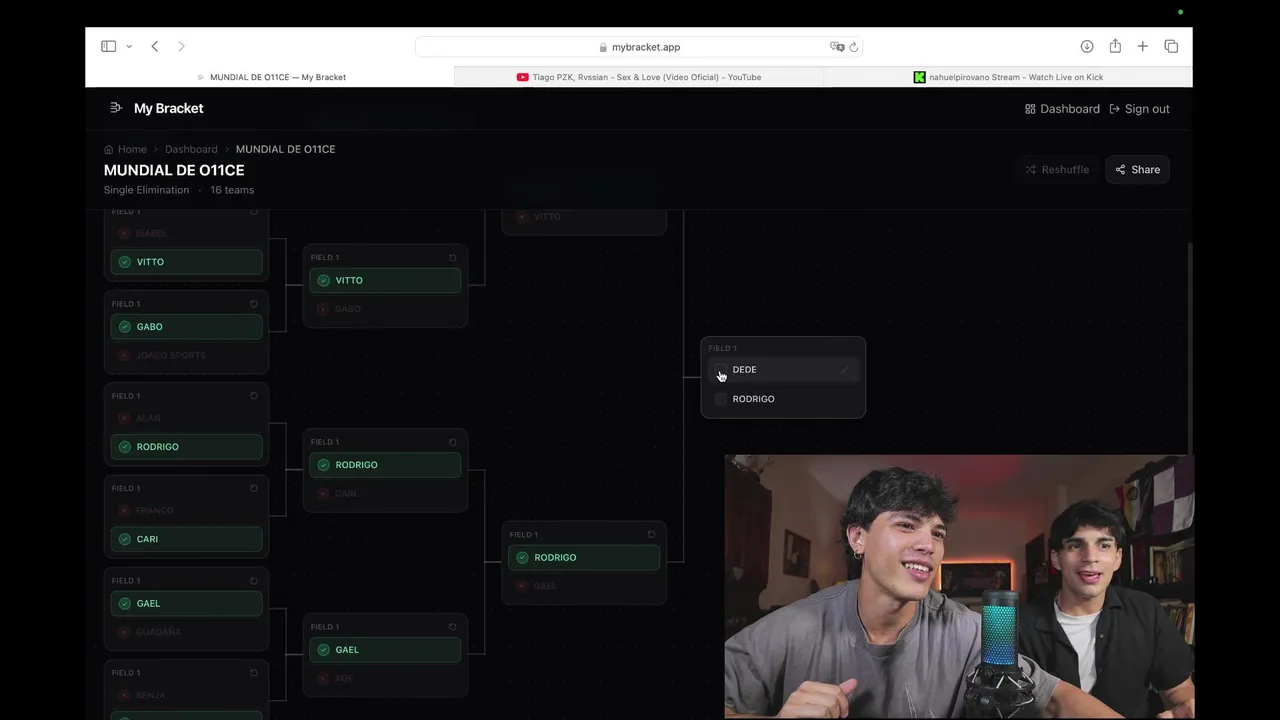
Task: Open the sidebar dropdown chevron
Action: (x=129, y=47)
